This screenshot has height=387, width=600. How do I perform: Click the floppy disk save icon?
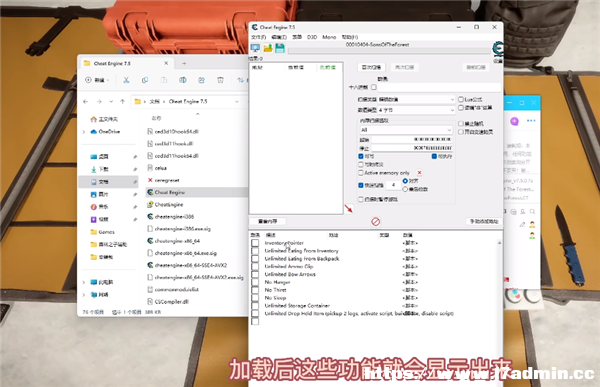pyautogui.click(x=280, y=48)
